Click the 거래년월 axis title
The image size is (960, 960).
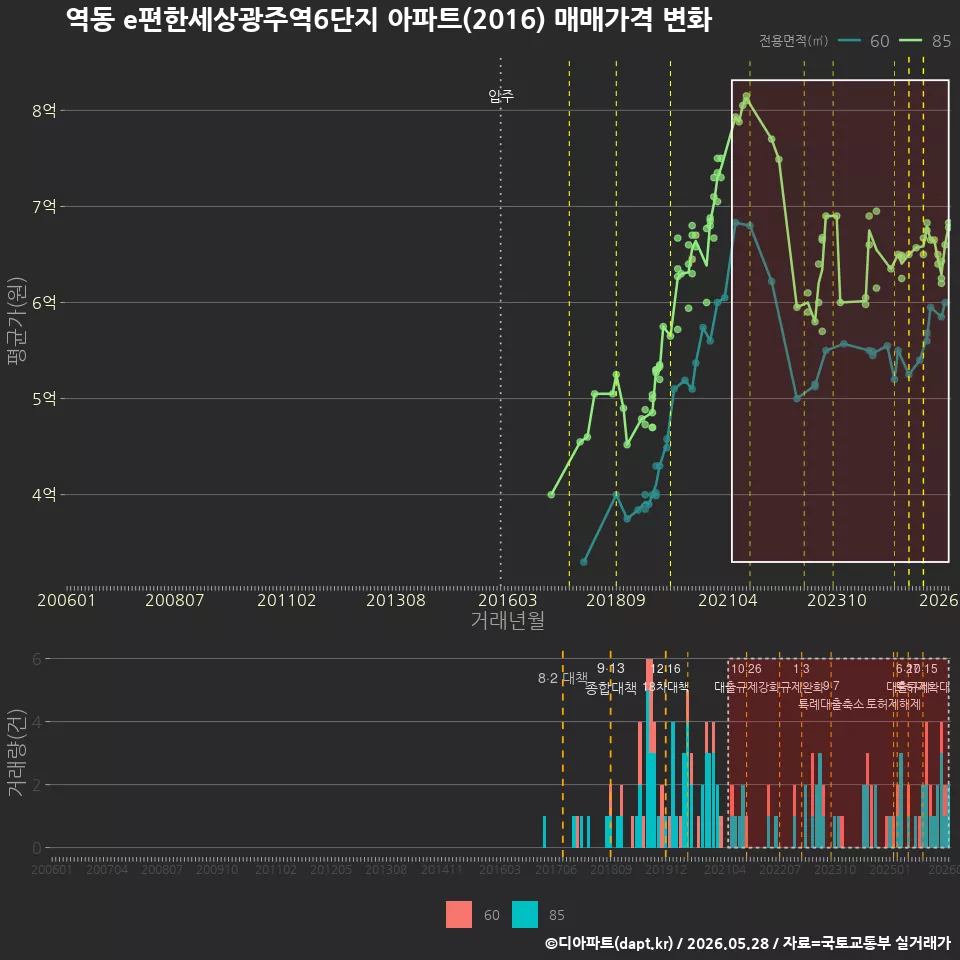508,620
